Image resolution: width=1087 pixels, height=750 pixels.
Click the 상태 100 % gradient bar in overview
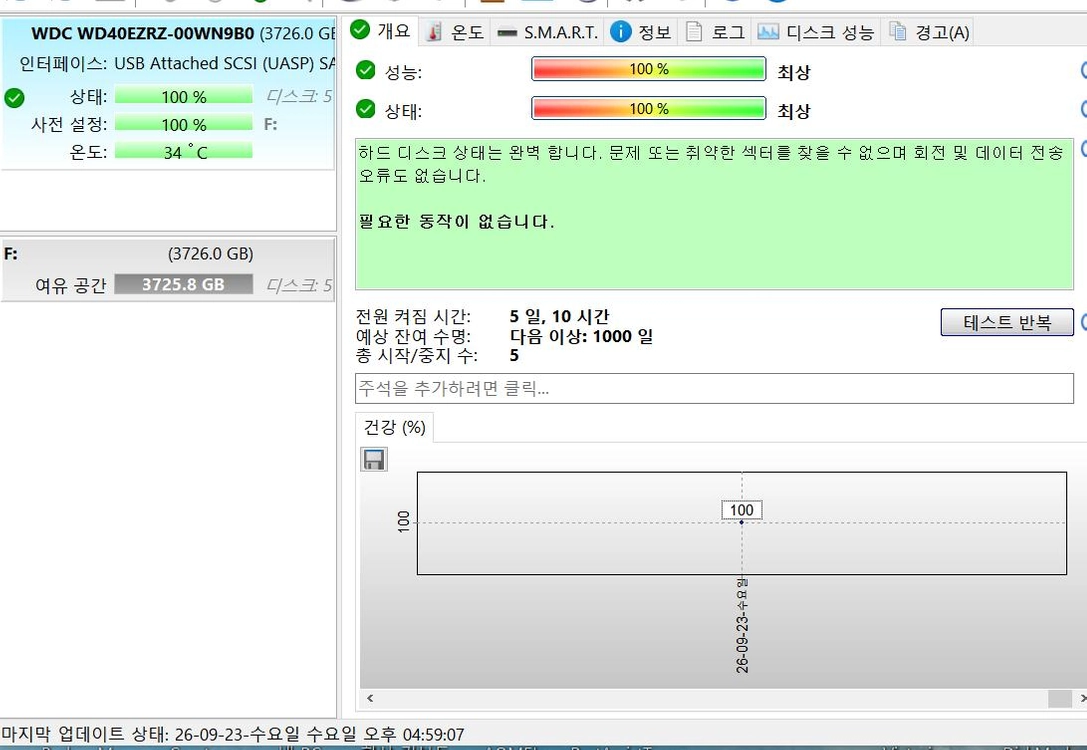click(648, 109)
